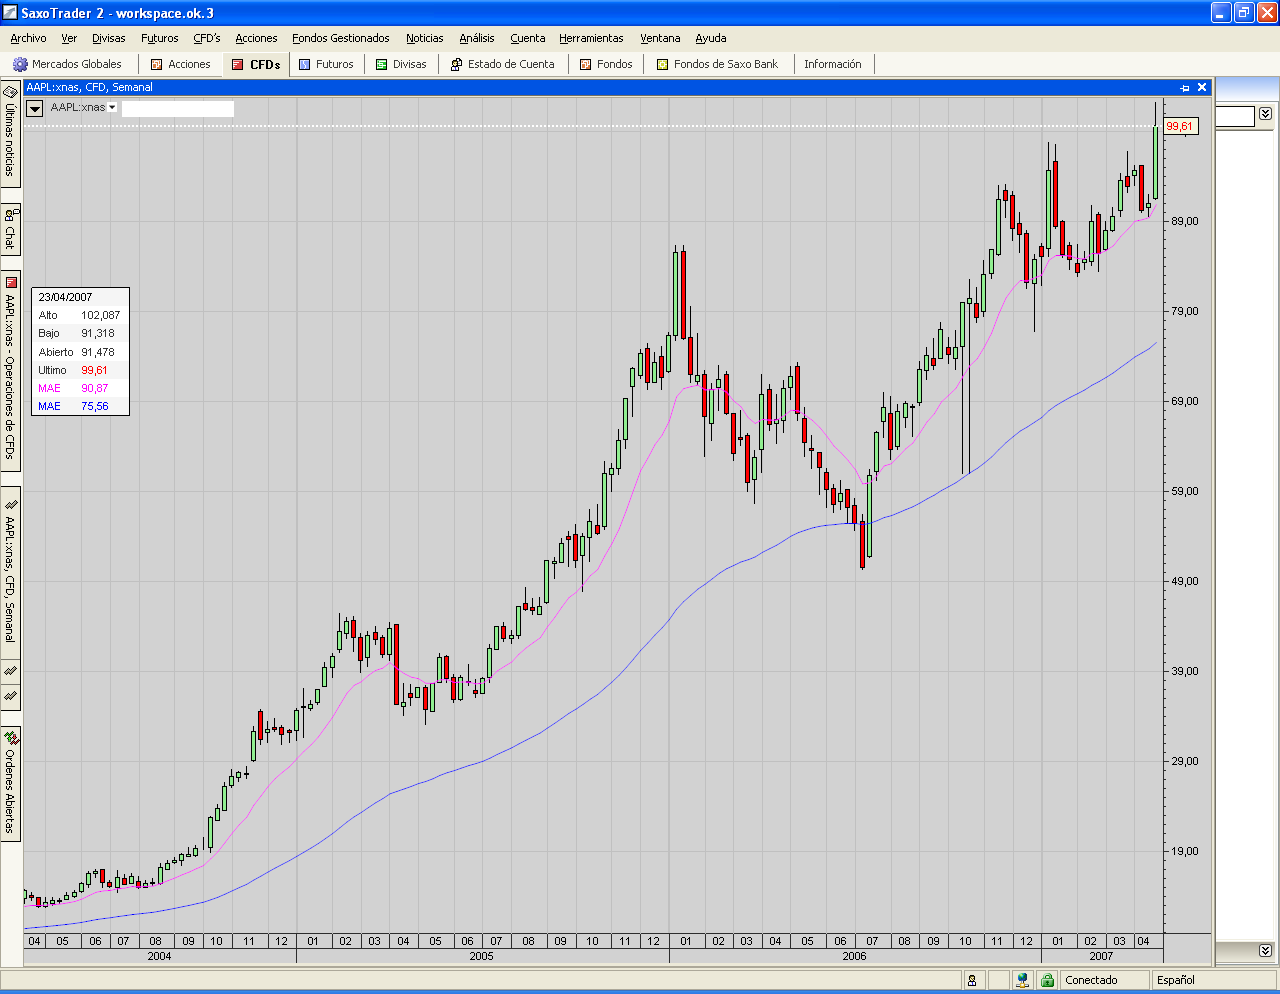Expand the AAPL:xnas instrument dropdown

pyautogui.click(x=112, y=107)
